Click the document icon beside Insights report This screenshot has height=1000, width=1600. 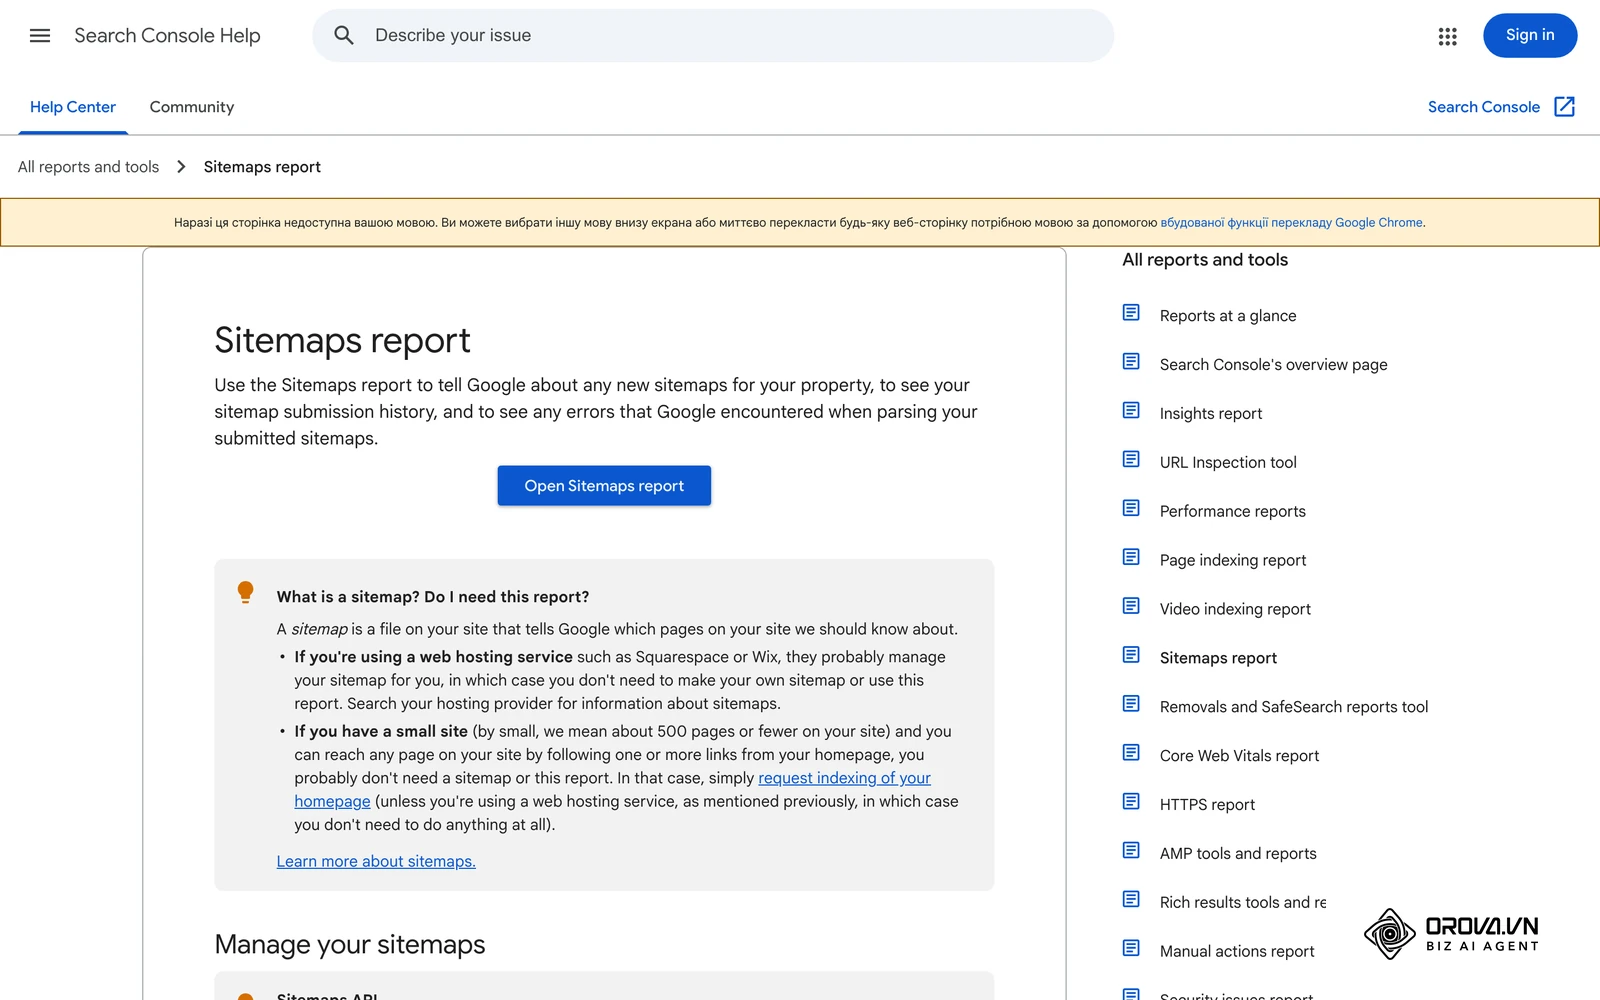pyautogui.click(x=1131, y=411)
